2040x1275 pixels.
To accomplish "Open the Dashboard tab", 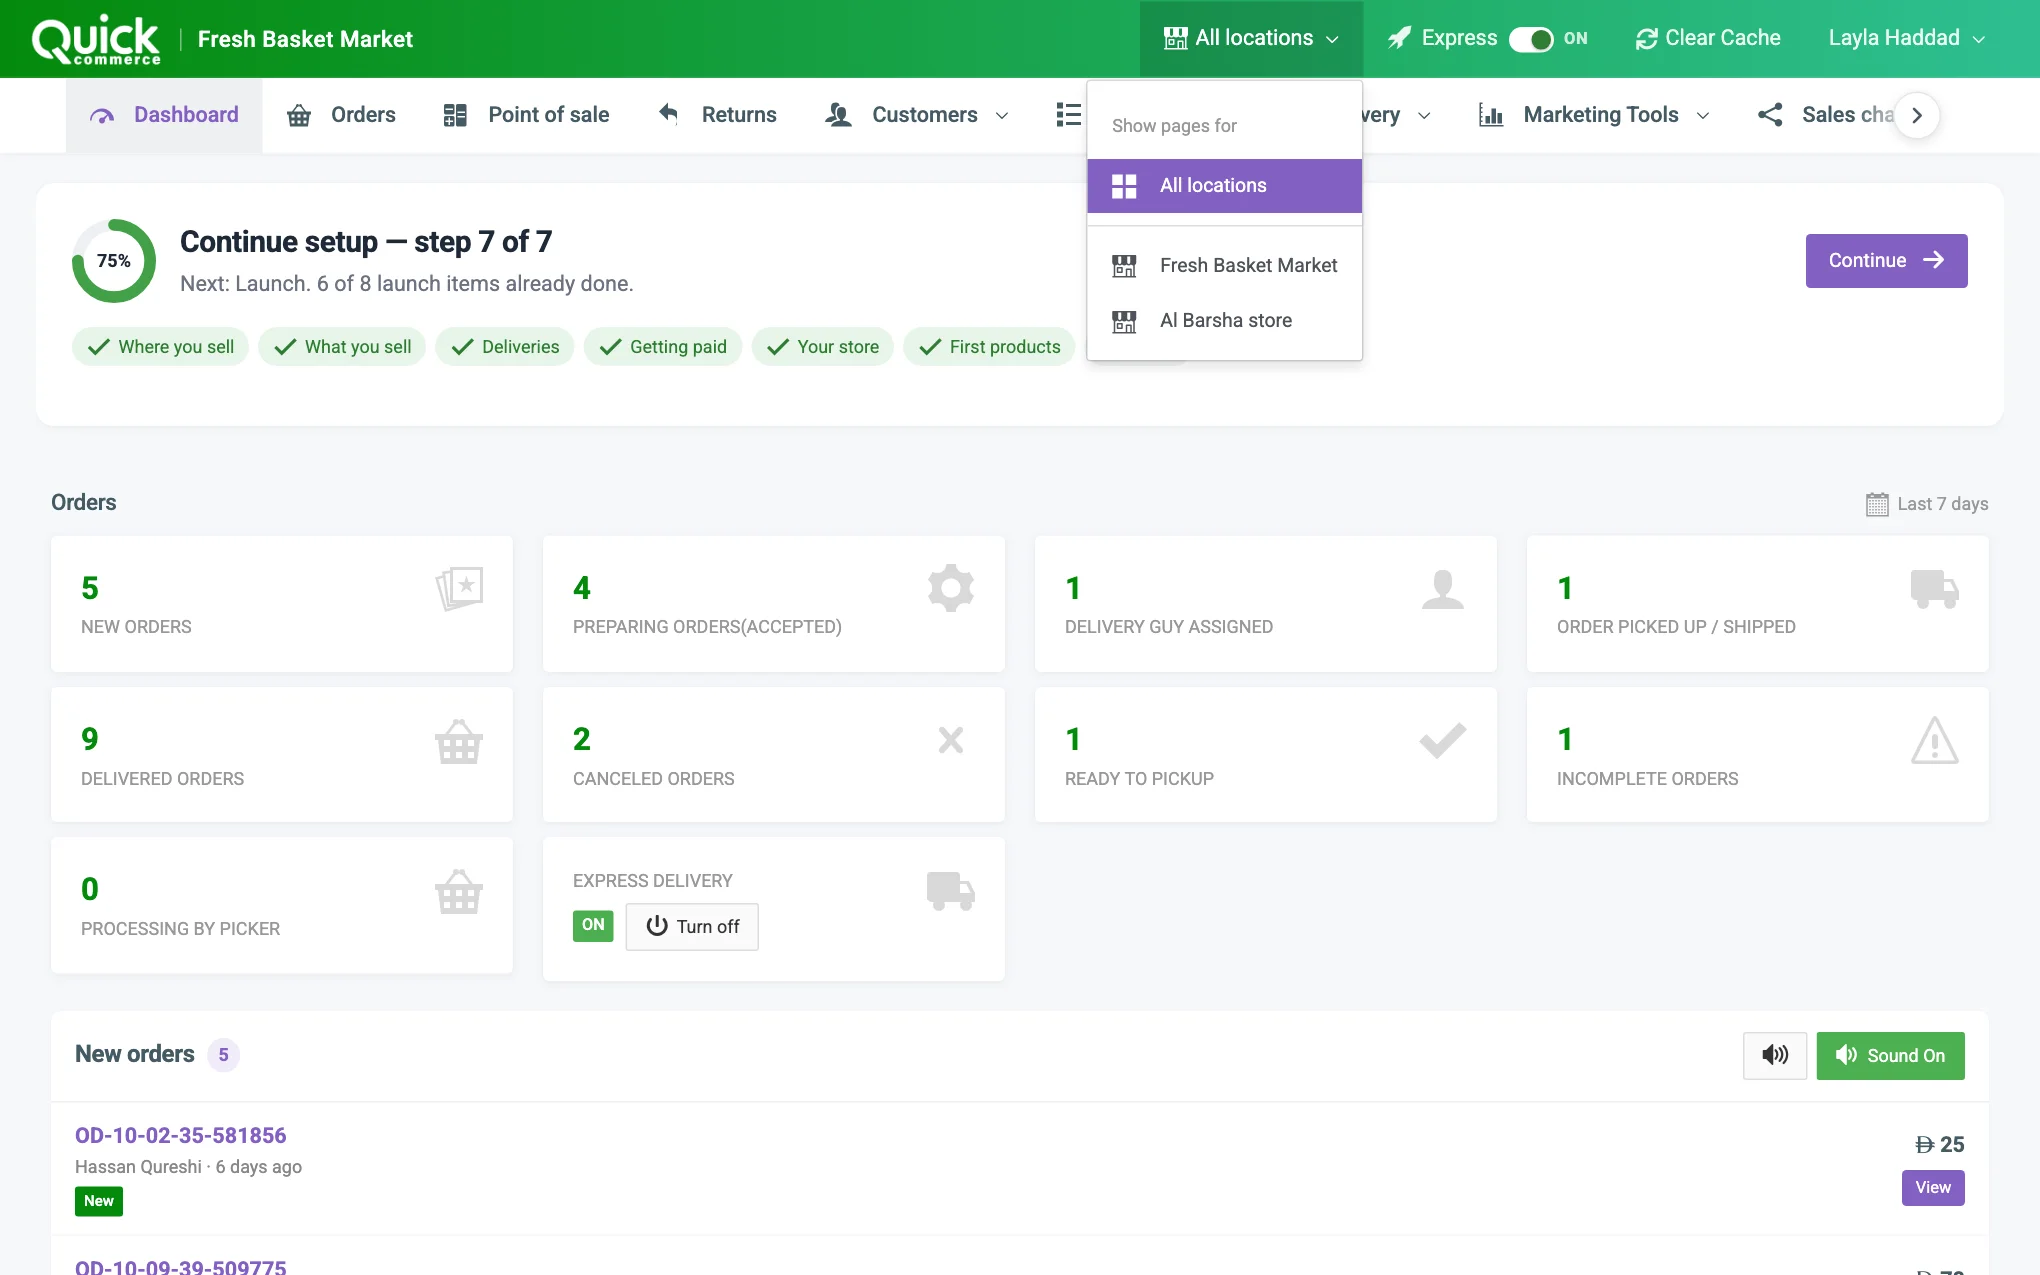I will point(164,115).
